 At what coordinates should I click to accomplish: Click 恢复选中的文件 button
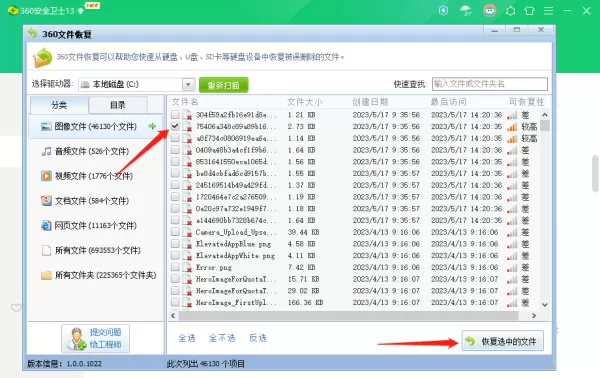click(502, 341)
